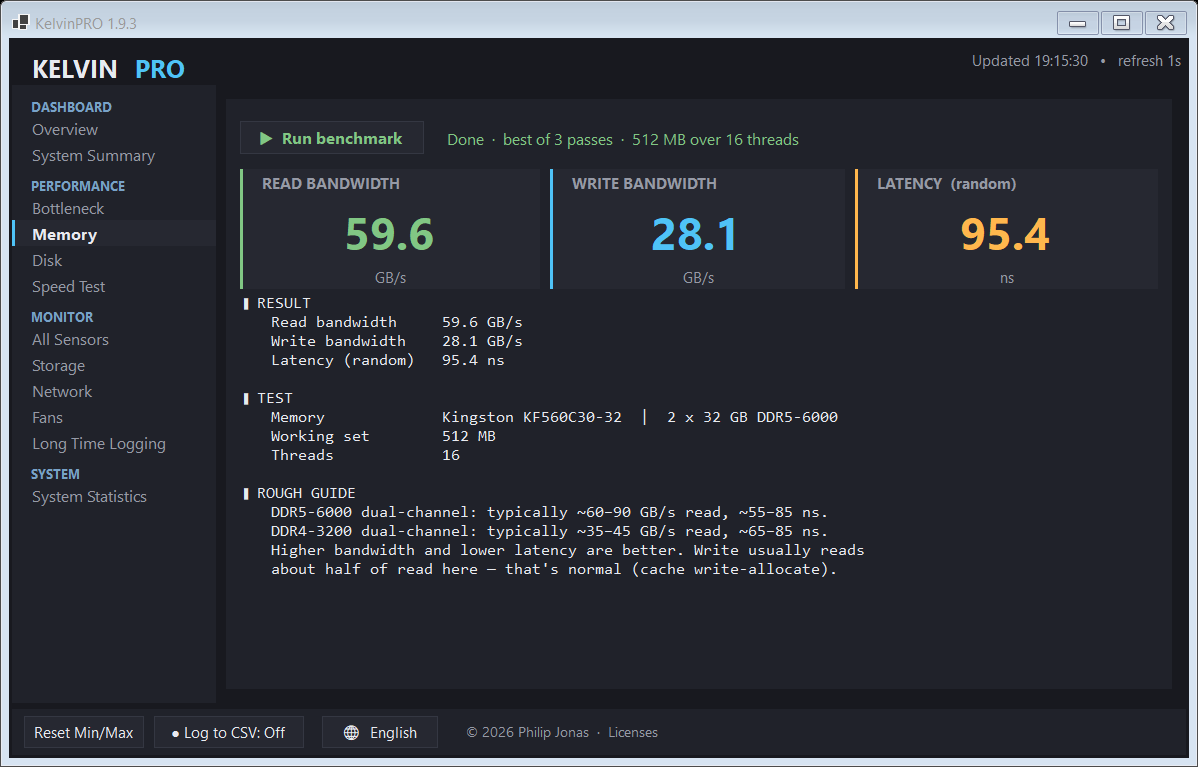Reset Min/Max values
Image resolution: width=1198 pixels, height=767 pixels.
[x=84, y=732]
